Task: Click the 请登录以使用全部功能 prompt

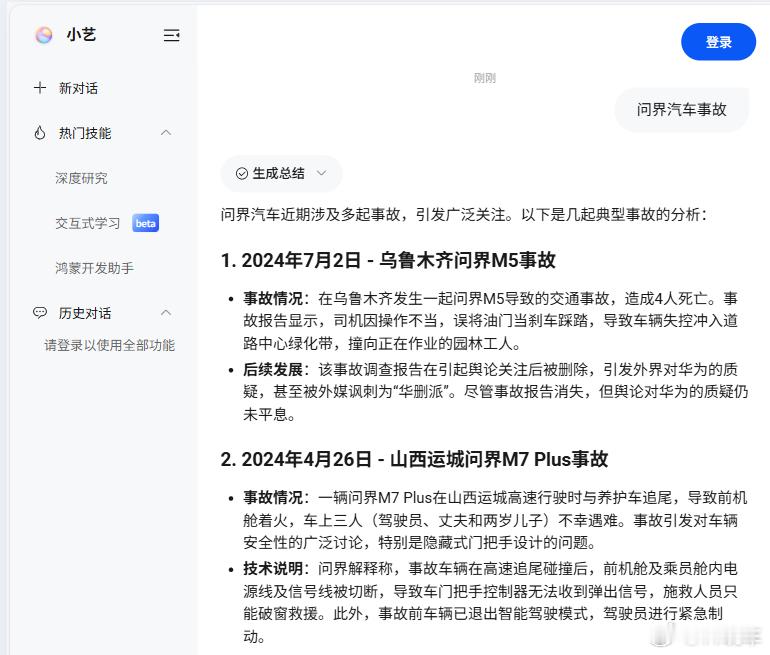Action: click(110, 345)
